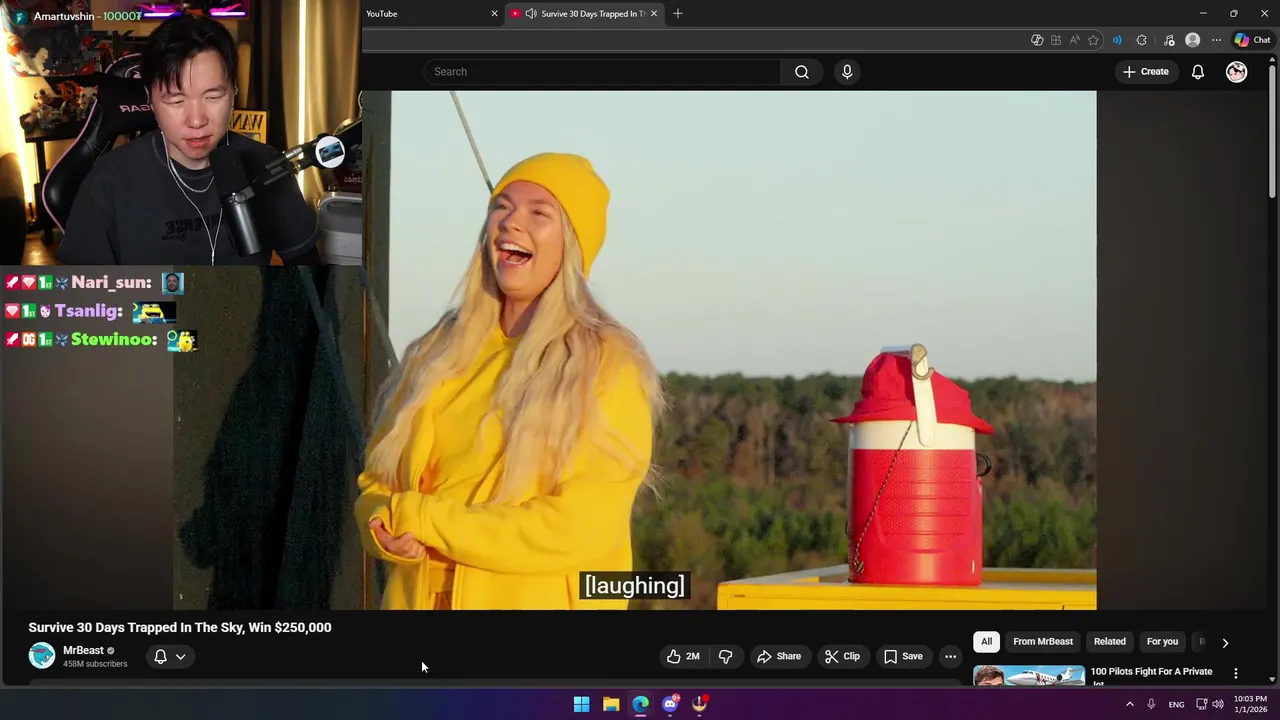Open the Windows Start menu
The image size is (1280, 720).
coord(581,704)
